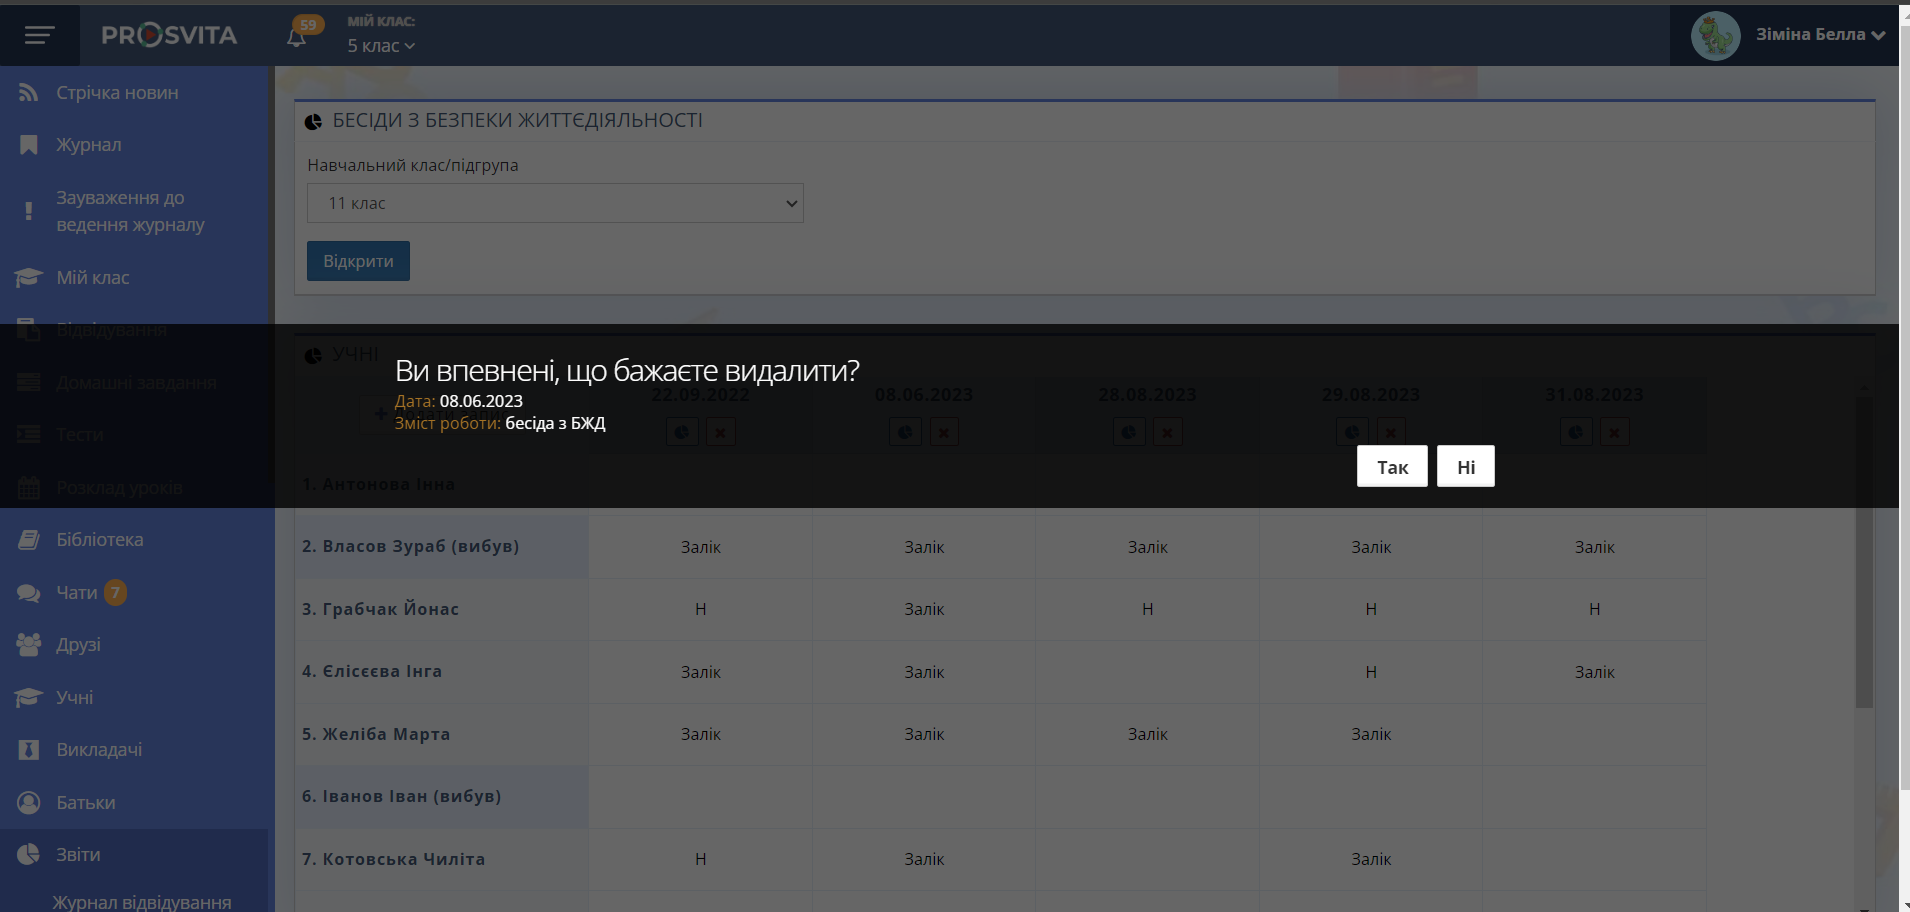Cancel deletion with Ні button
Screen dimensions: 1910x912
point(1465,467)
